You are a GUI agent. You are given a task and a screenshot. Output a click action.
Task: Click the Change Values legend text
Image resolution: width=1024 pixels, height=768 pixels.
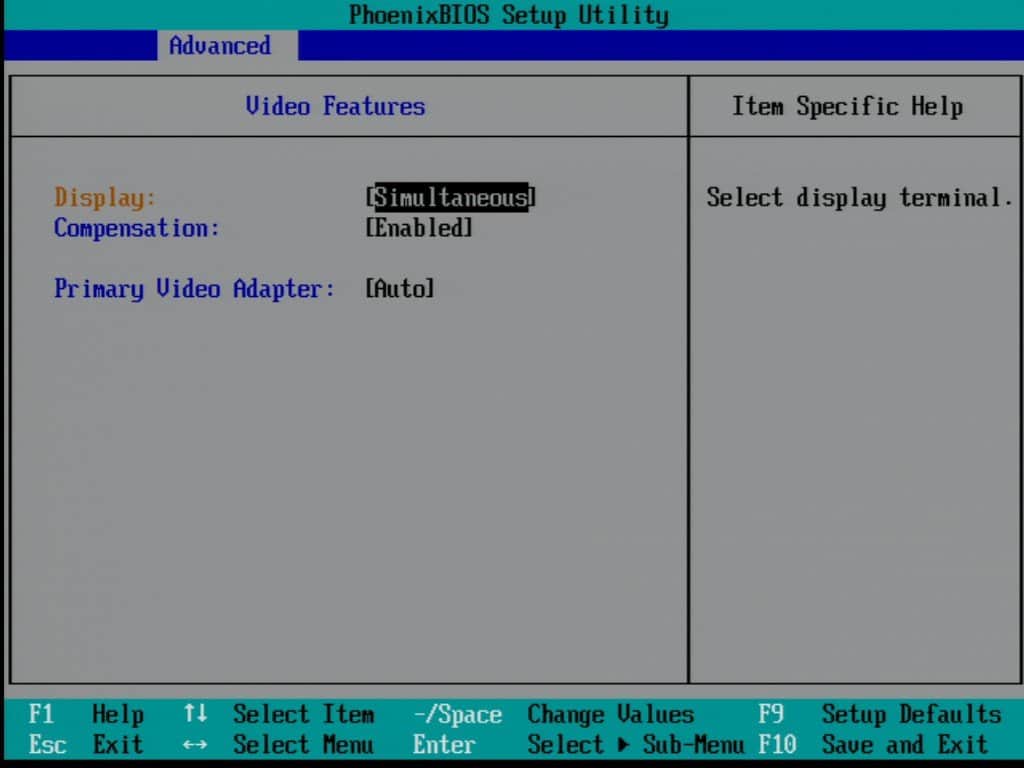point(611,714)
